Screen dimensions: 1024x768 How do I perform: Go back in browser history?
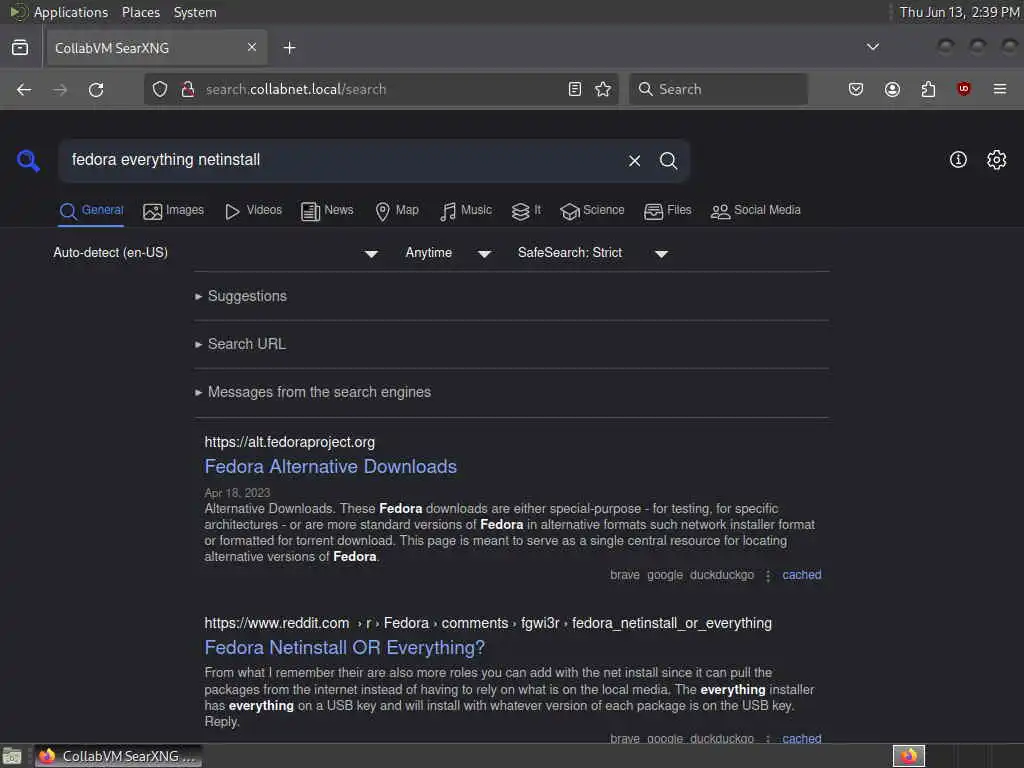point(24,89)
